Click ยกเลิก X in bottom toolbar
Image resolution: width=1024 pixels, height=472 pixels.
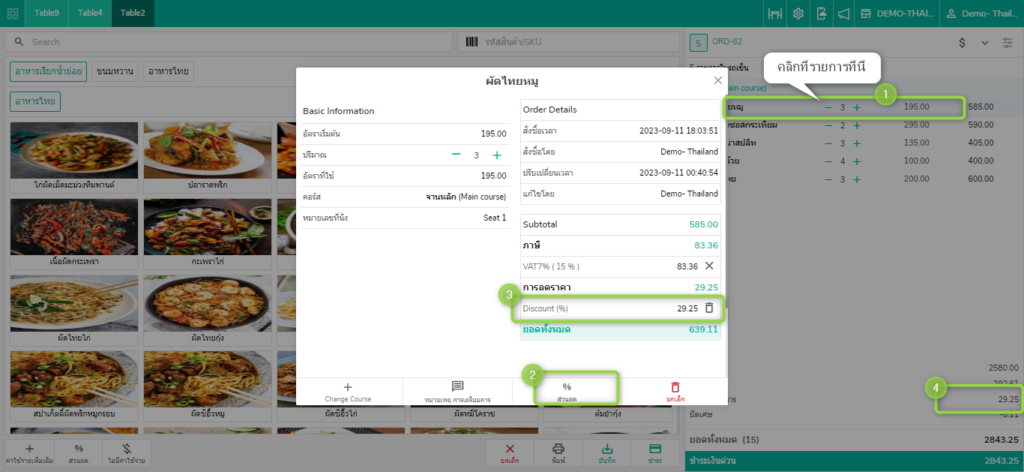coord(510,454)
